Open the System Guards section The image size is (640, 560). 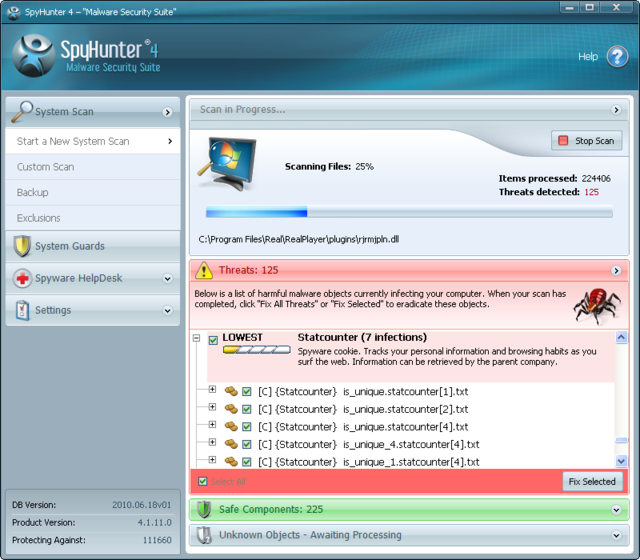pyautogui.click(x=93, y=246)
